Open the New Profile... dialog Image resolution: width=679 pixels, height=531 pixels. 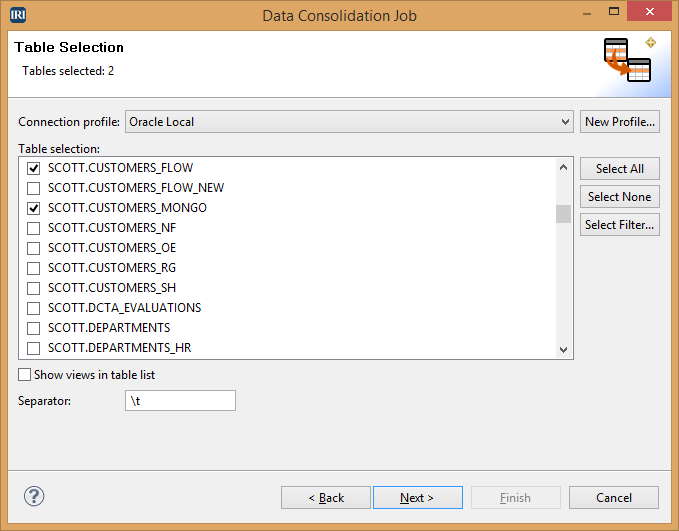click(x=620, y=122)
